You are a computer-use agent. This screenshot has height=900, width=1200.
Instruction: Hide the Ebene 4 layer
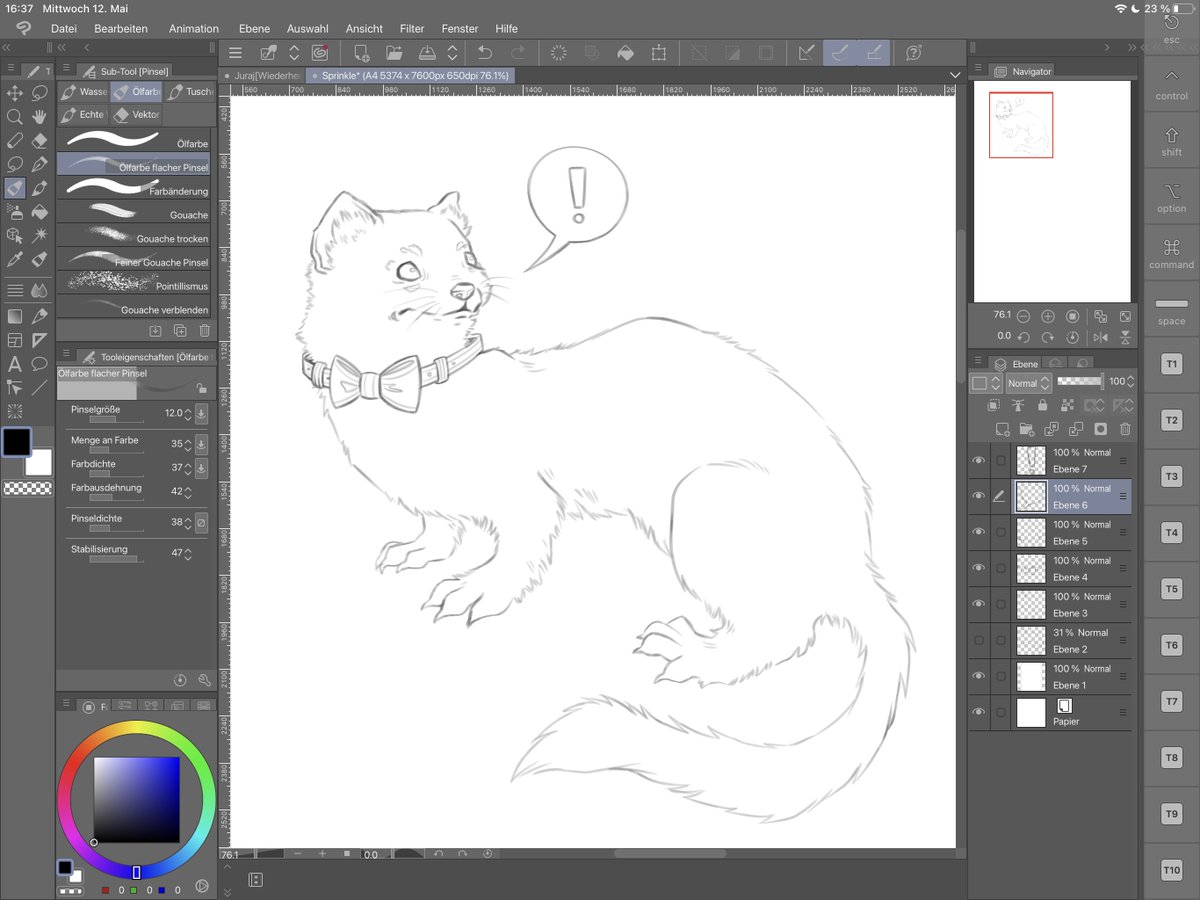tap(978, 569)
